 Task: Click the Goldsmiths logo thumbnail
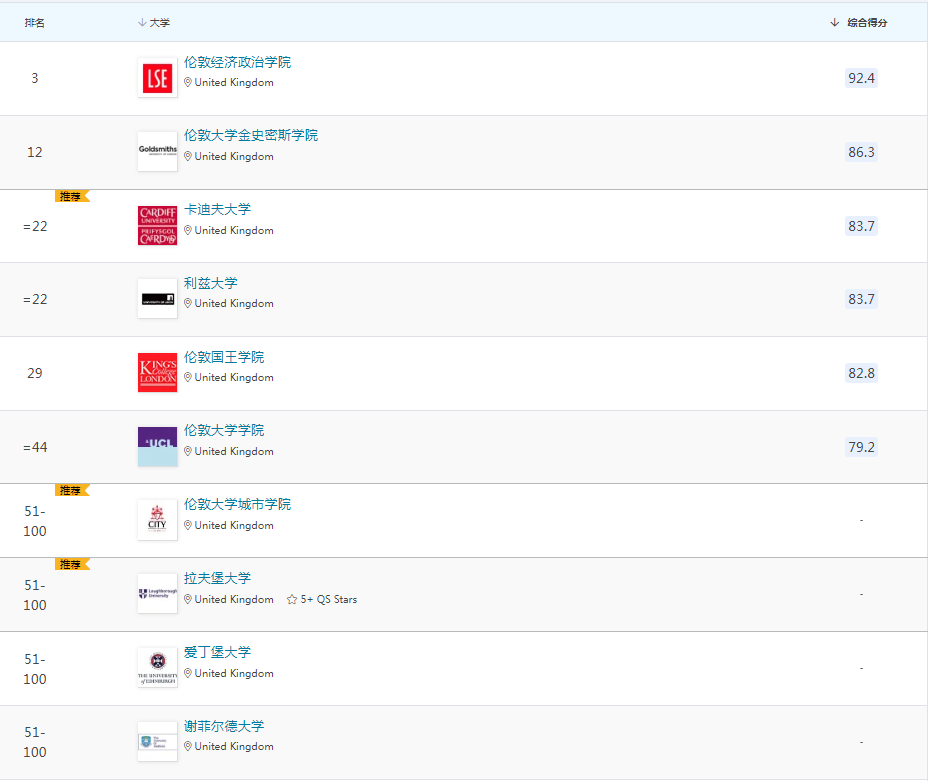(157, 152)
